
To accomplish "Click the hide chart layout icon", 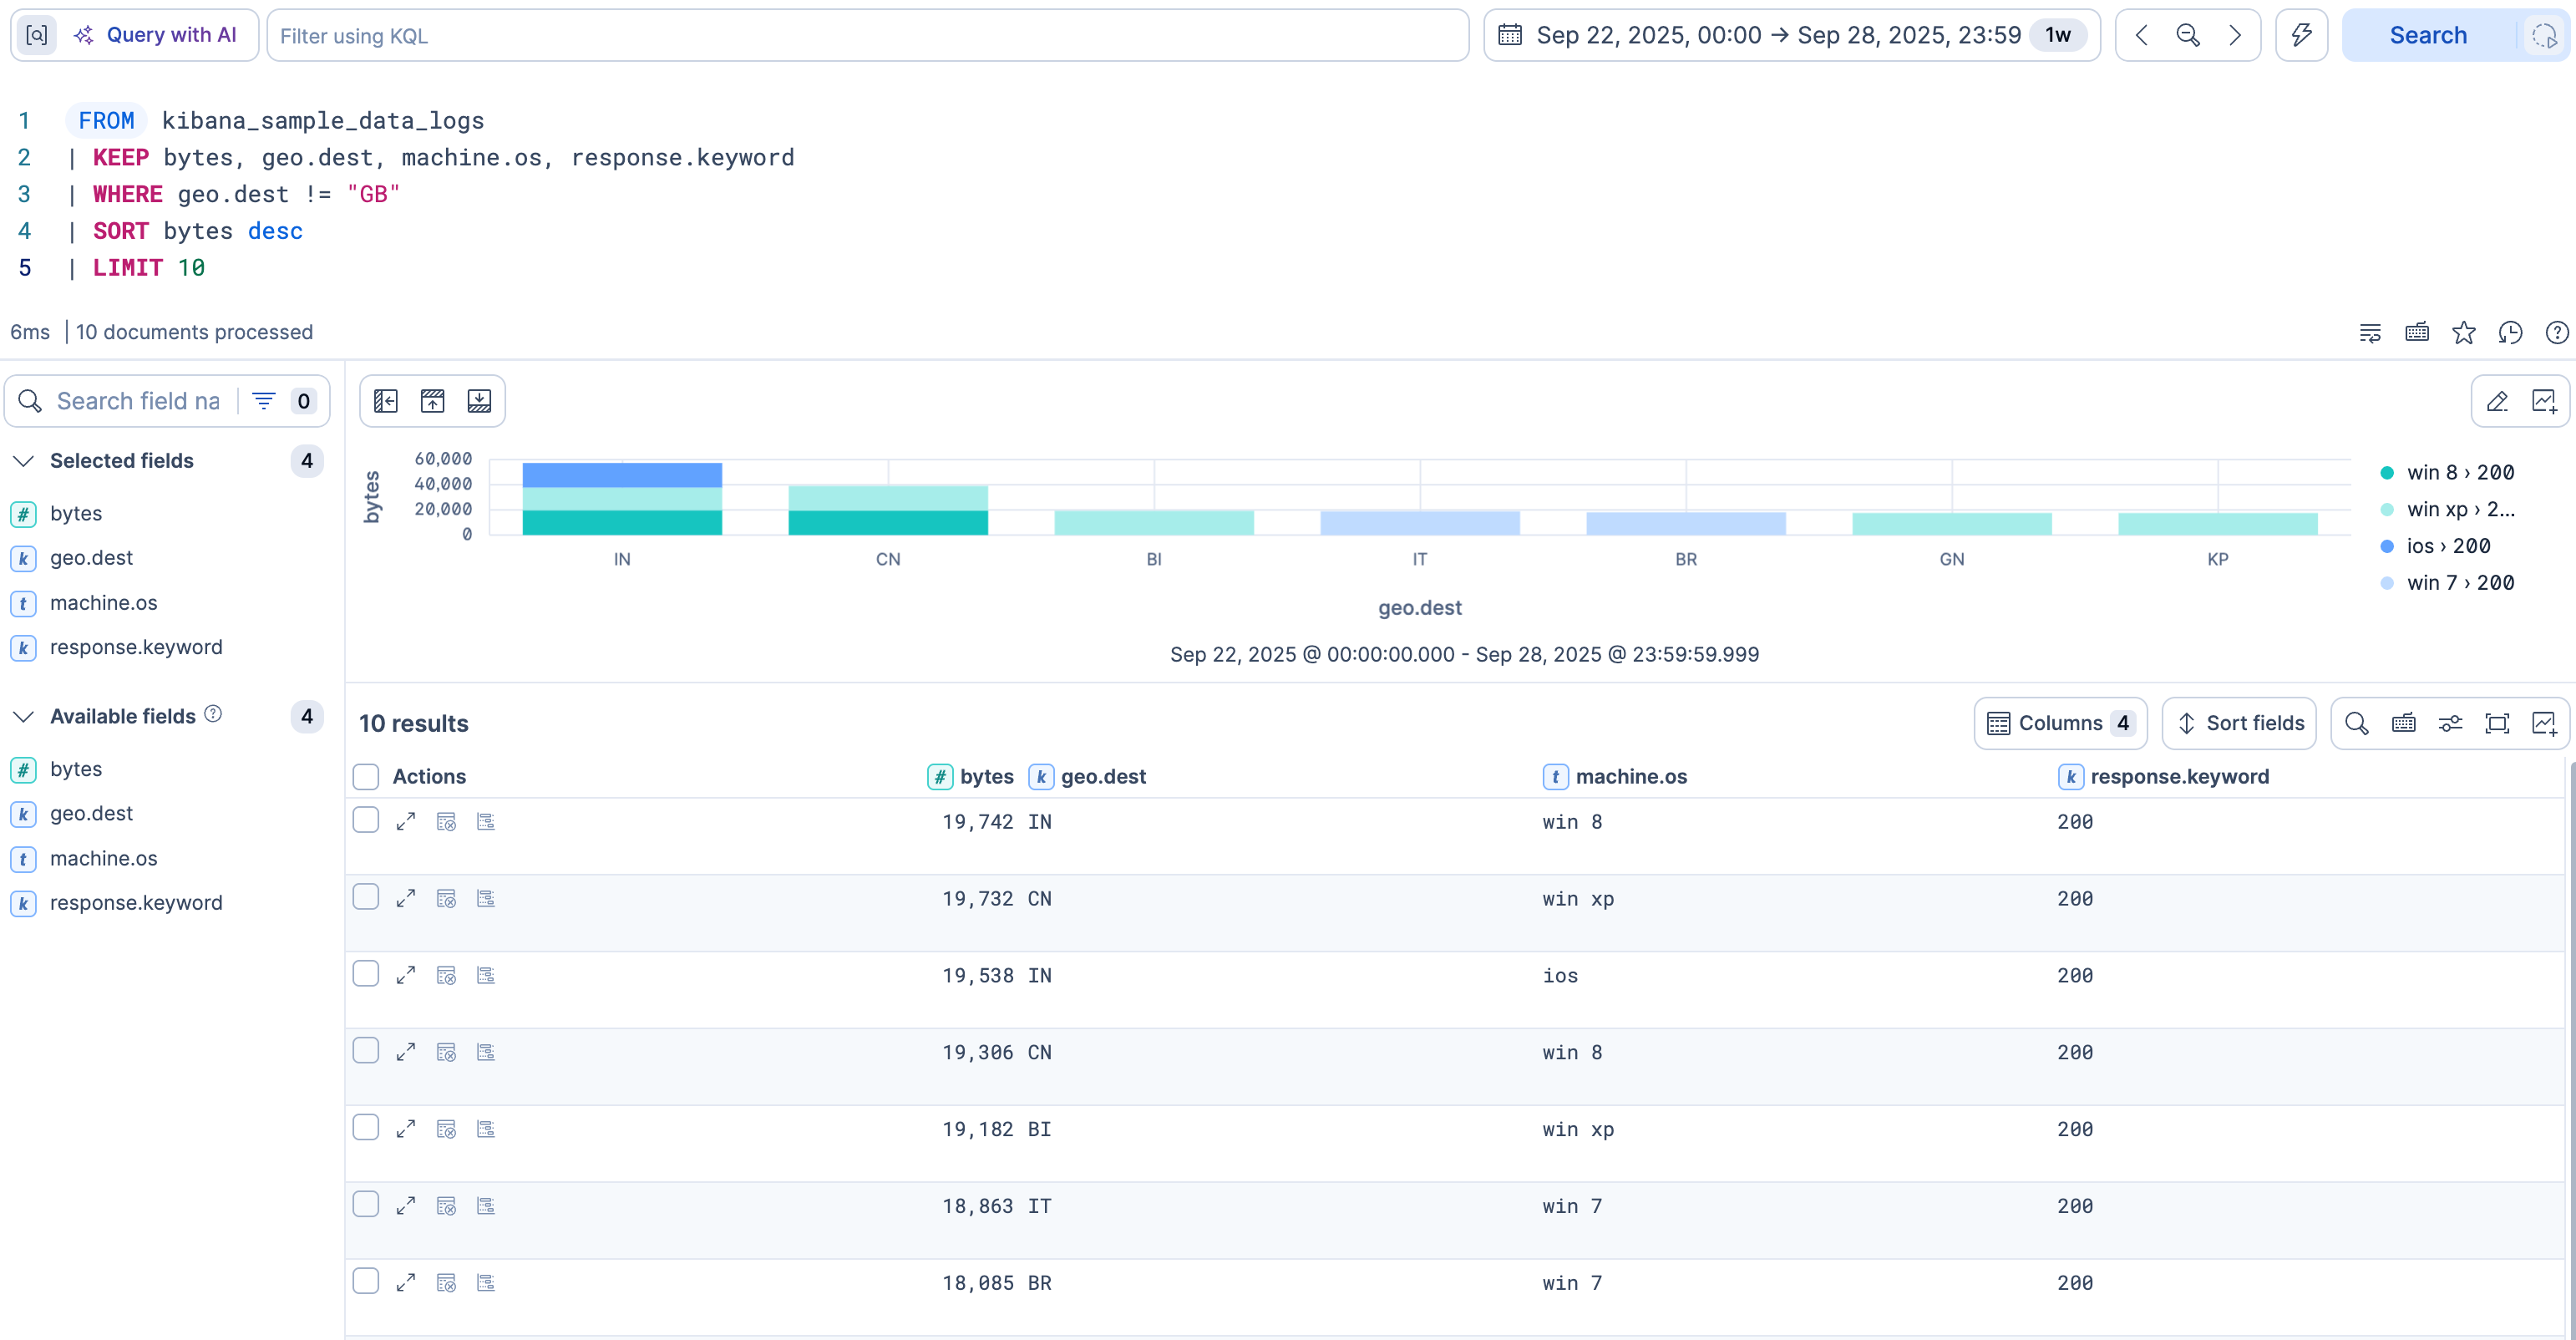I will pos(432,401).
